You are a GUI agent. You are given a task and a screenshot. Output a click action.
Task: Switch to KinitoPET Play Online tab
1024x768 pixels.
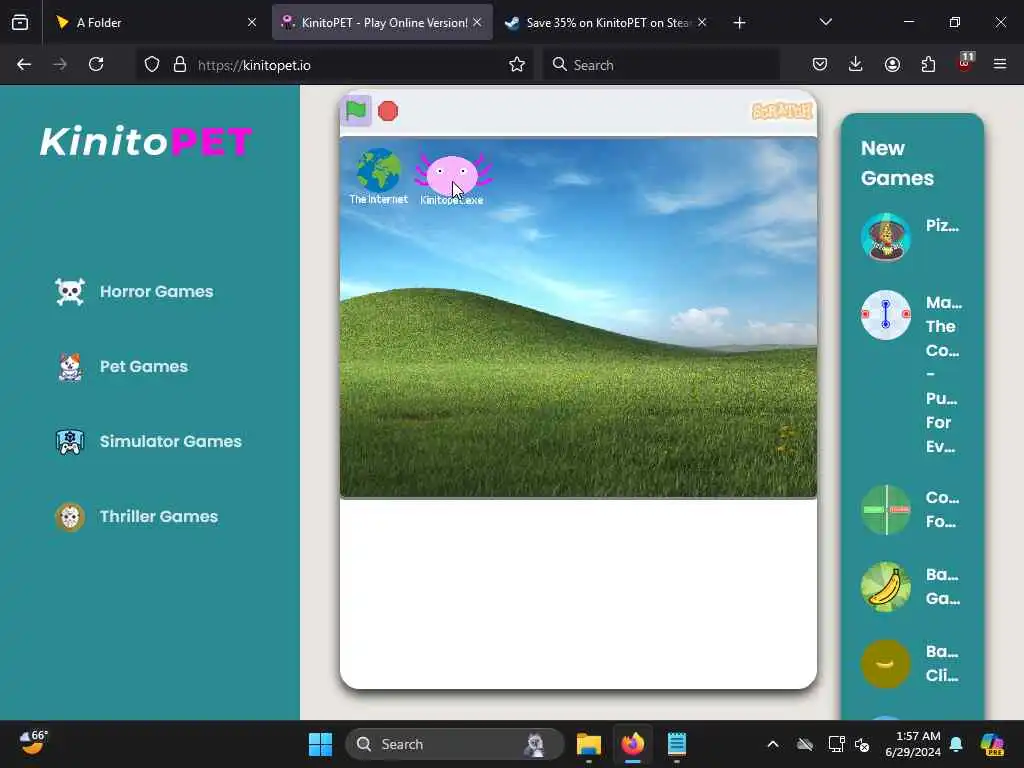382,23
